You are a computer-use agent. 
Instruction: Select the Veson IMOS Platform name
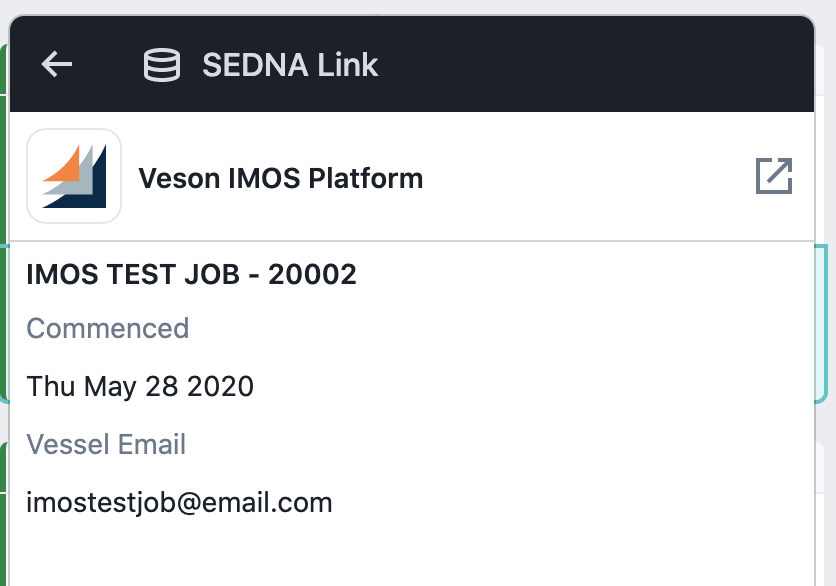tap(280, 178)
